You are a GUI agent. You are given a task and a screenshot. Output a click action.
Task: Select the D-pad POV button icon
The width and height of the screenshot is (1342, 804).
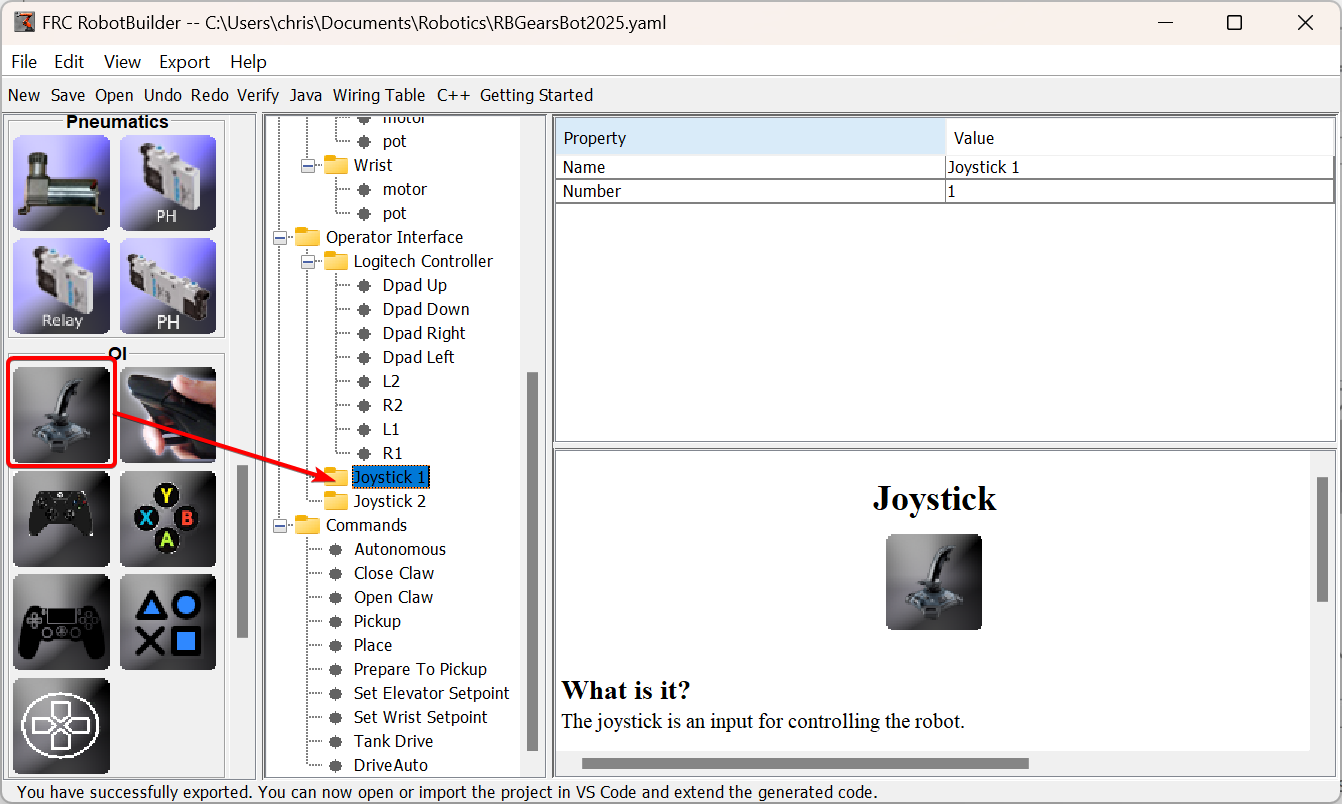[x=62, y=725]
